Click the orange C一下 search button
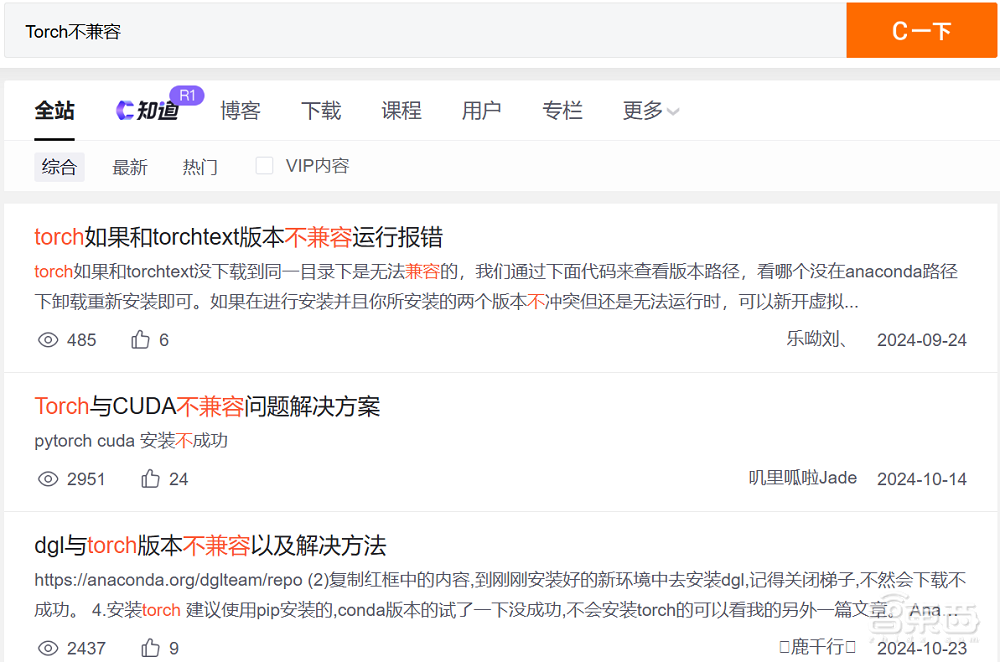The height and width of the screenshot is (662, 1000). point(922,31)
